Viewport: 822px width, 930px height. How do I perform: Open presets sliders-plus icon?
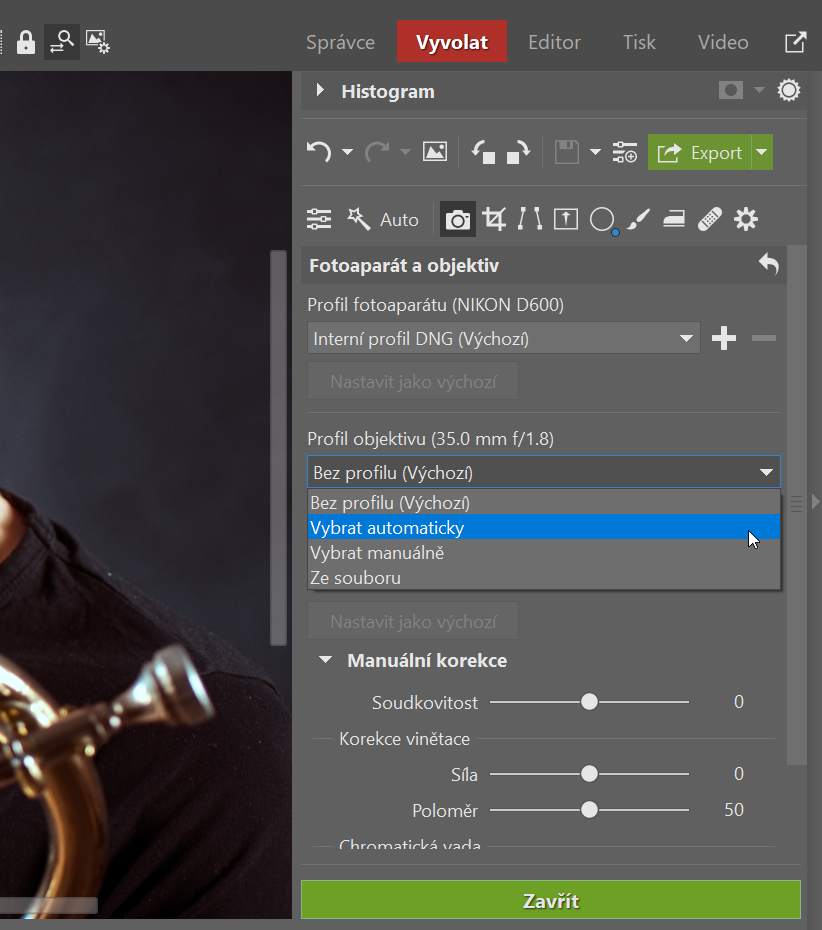click(x=625, y=152)
